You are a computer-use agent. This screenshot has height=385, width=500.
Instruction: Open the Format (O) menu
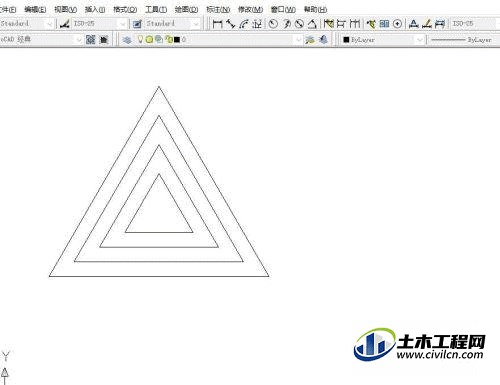tap(125, 9)
